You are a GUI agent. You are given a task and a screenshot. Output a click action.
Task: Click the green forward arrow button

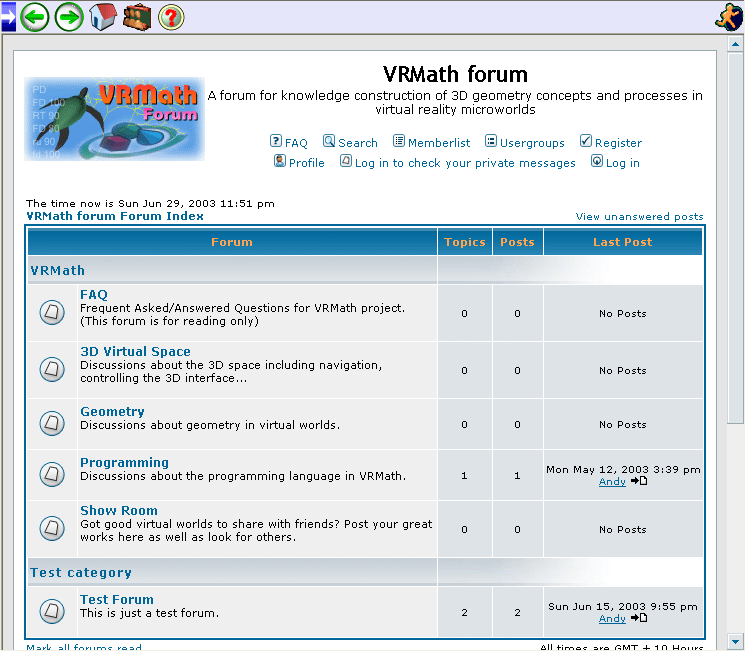(69, 17)
